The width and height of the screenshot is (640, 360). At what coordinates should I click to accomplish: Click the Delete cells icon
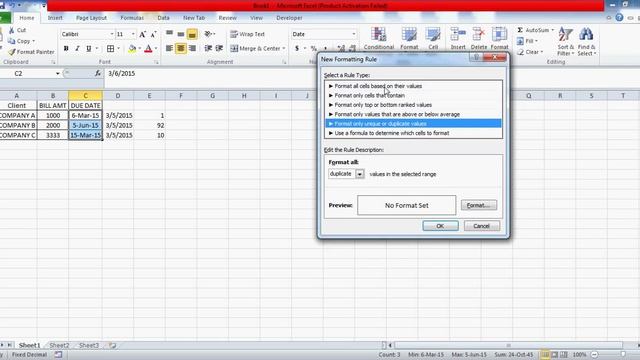point(479,35)
